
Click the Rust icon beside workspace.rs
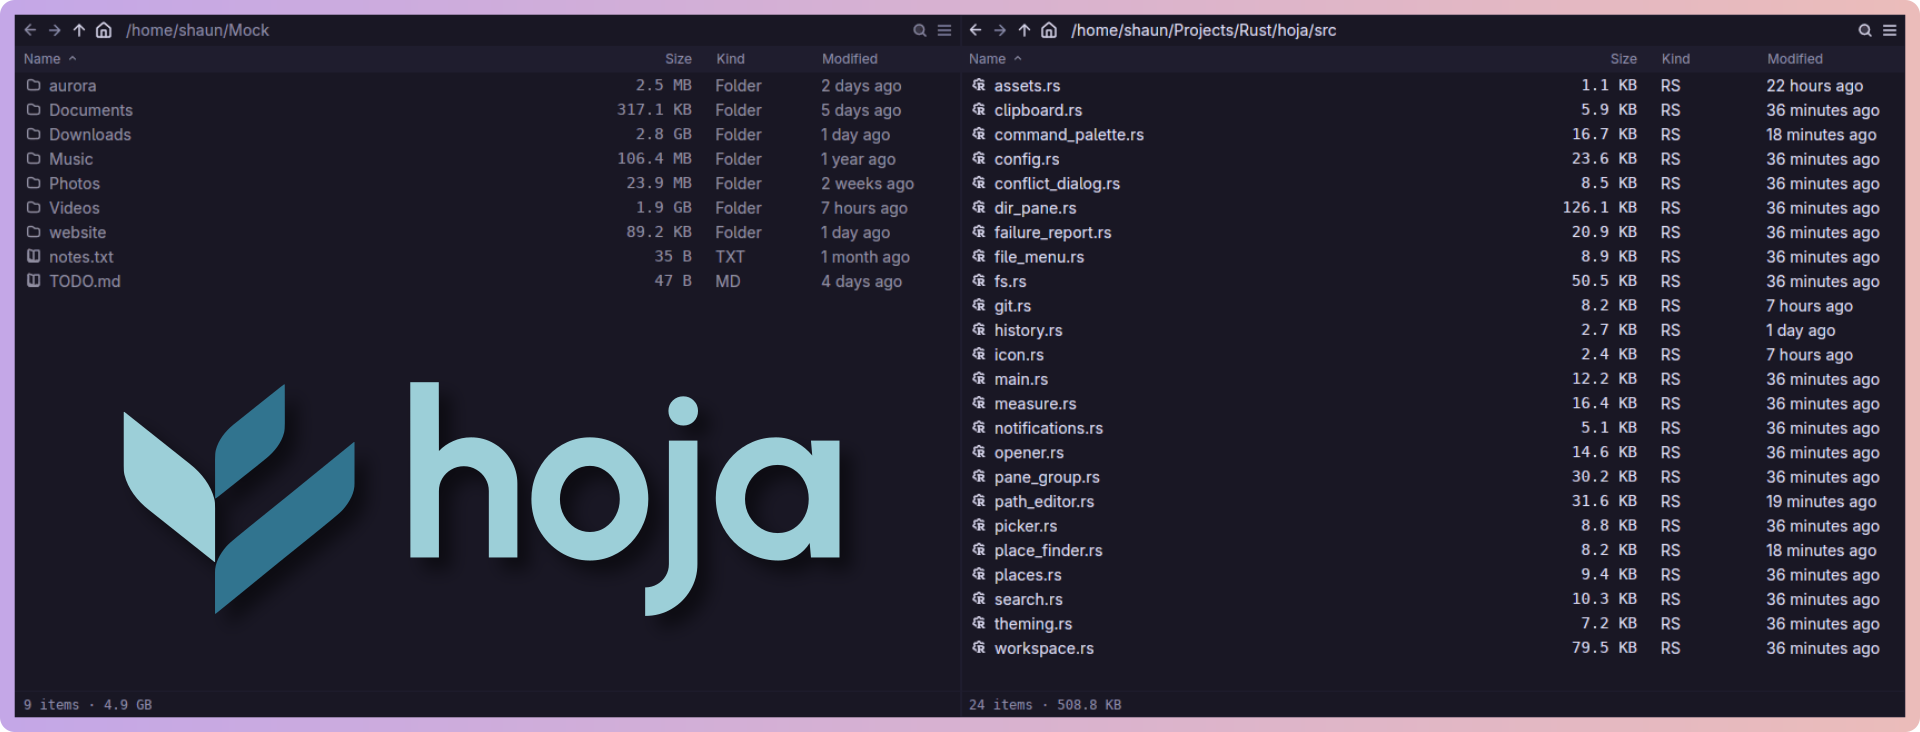click(979, 648)
